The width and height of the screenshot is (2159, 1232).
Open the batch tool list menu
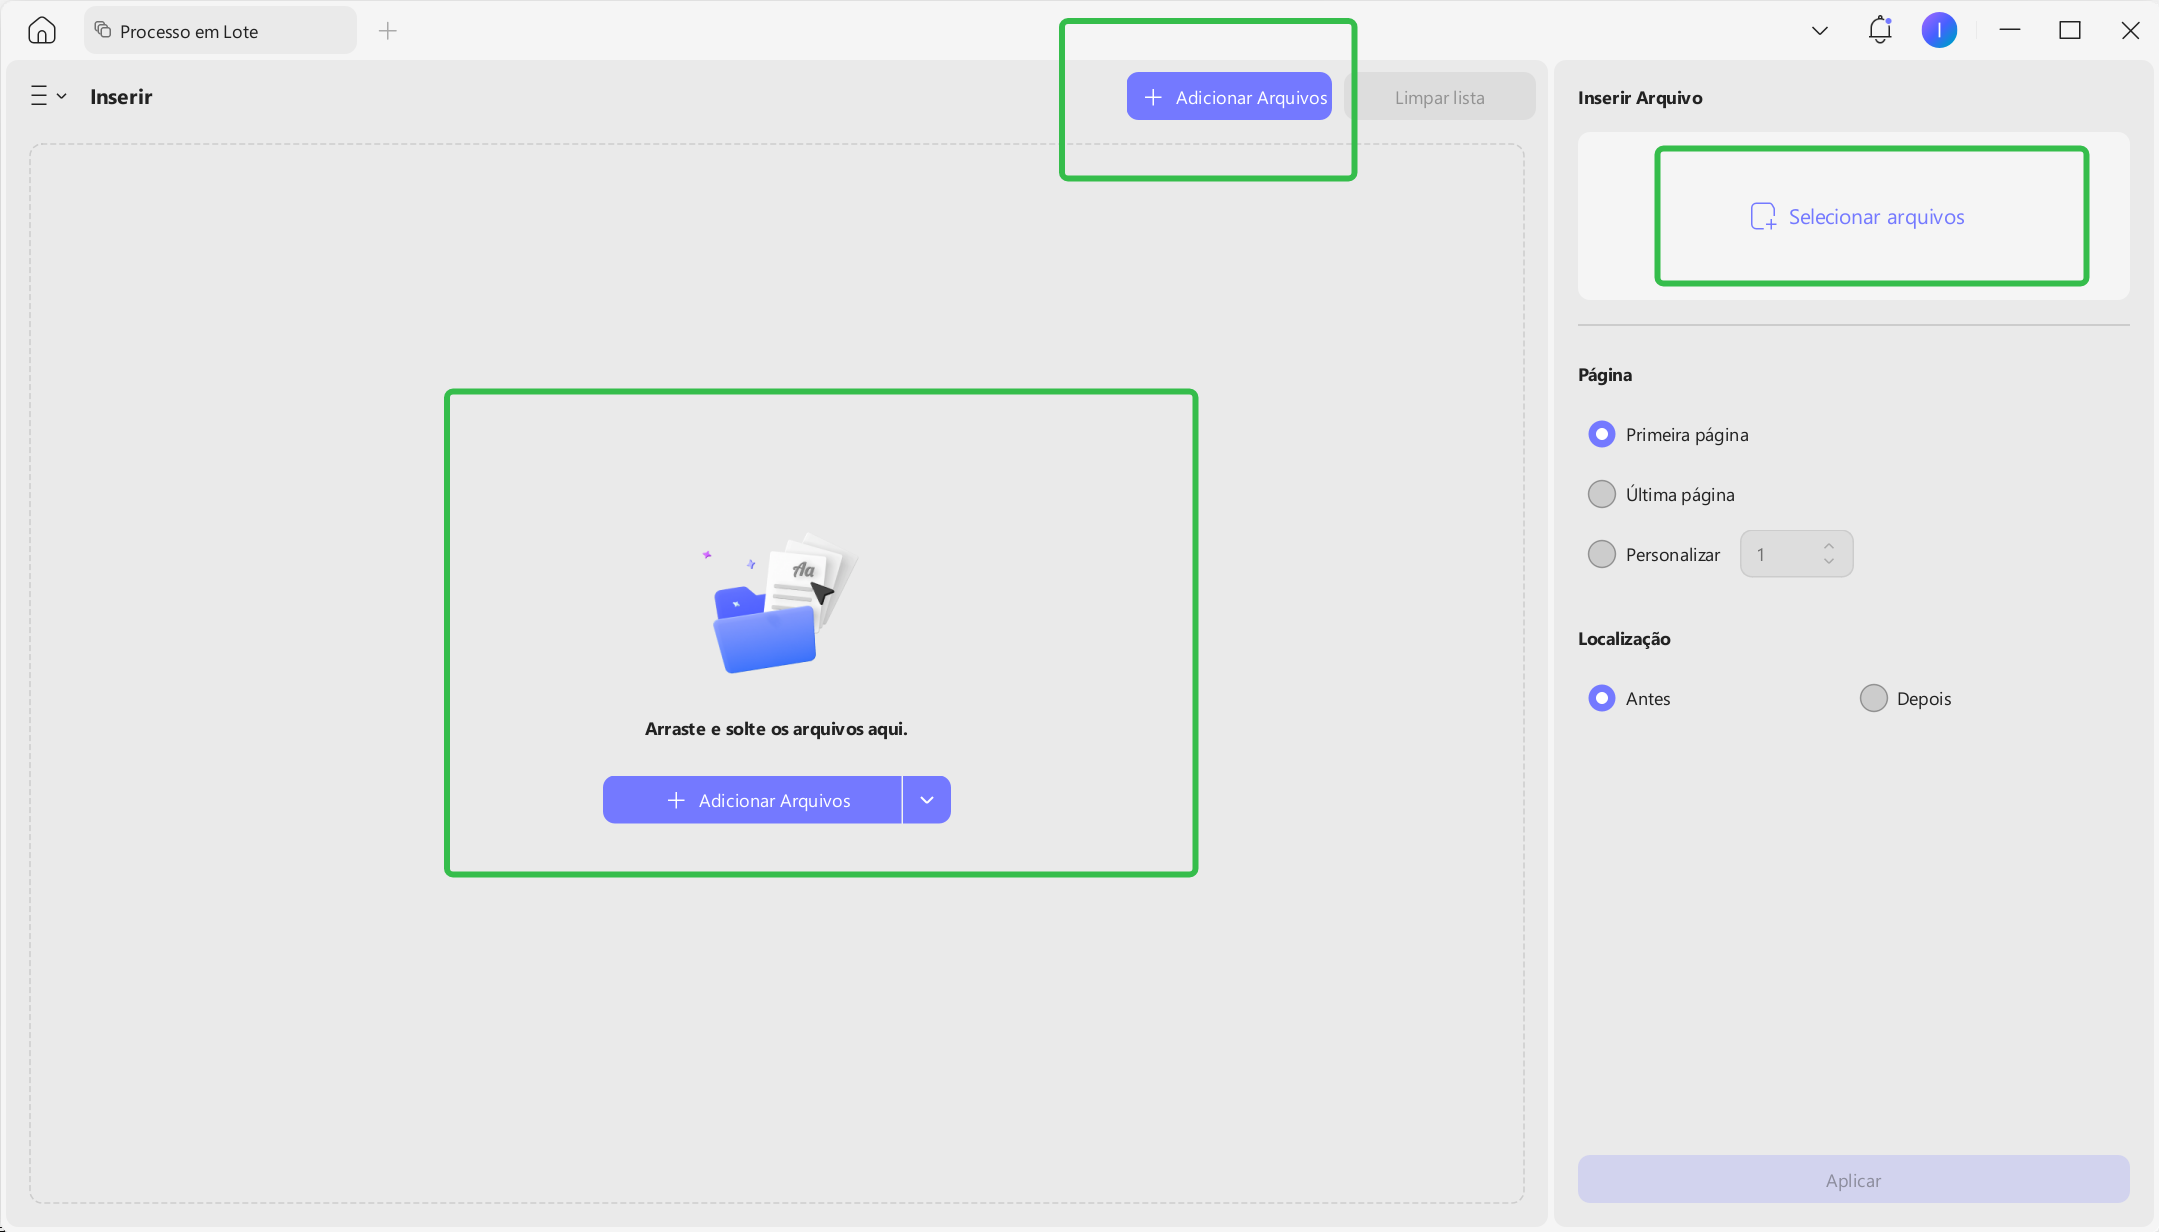click(x=48, y=96)
